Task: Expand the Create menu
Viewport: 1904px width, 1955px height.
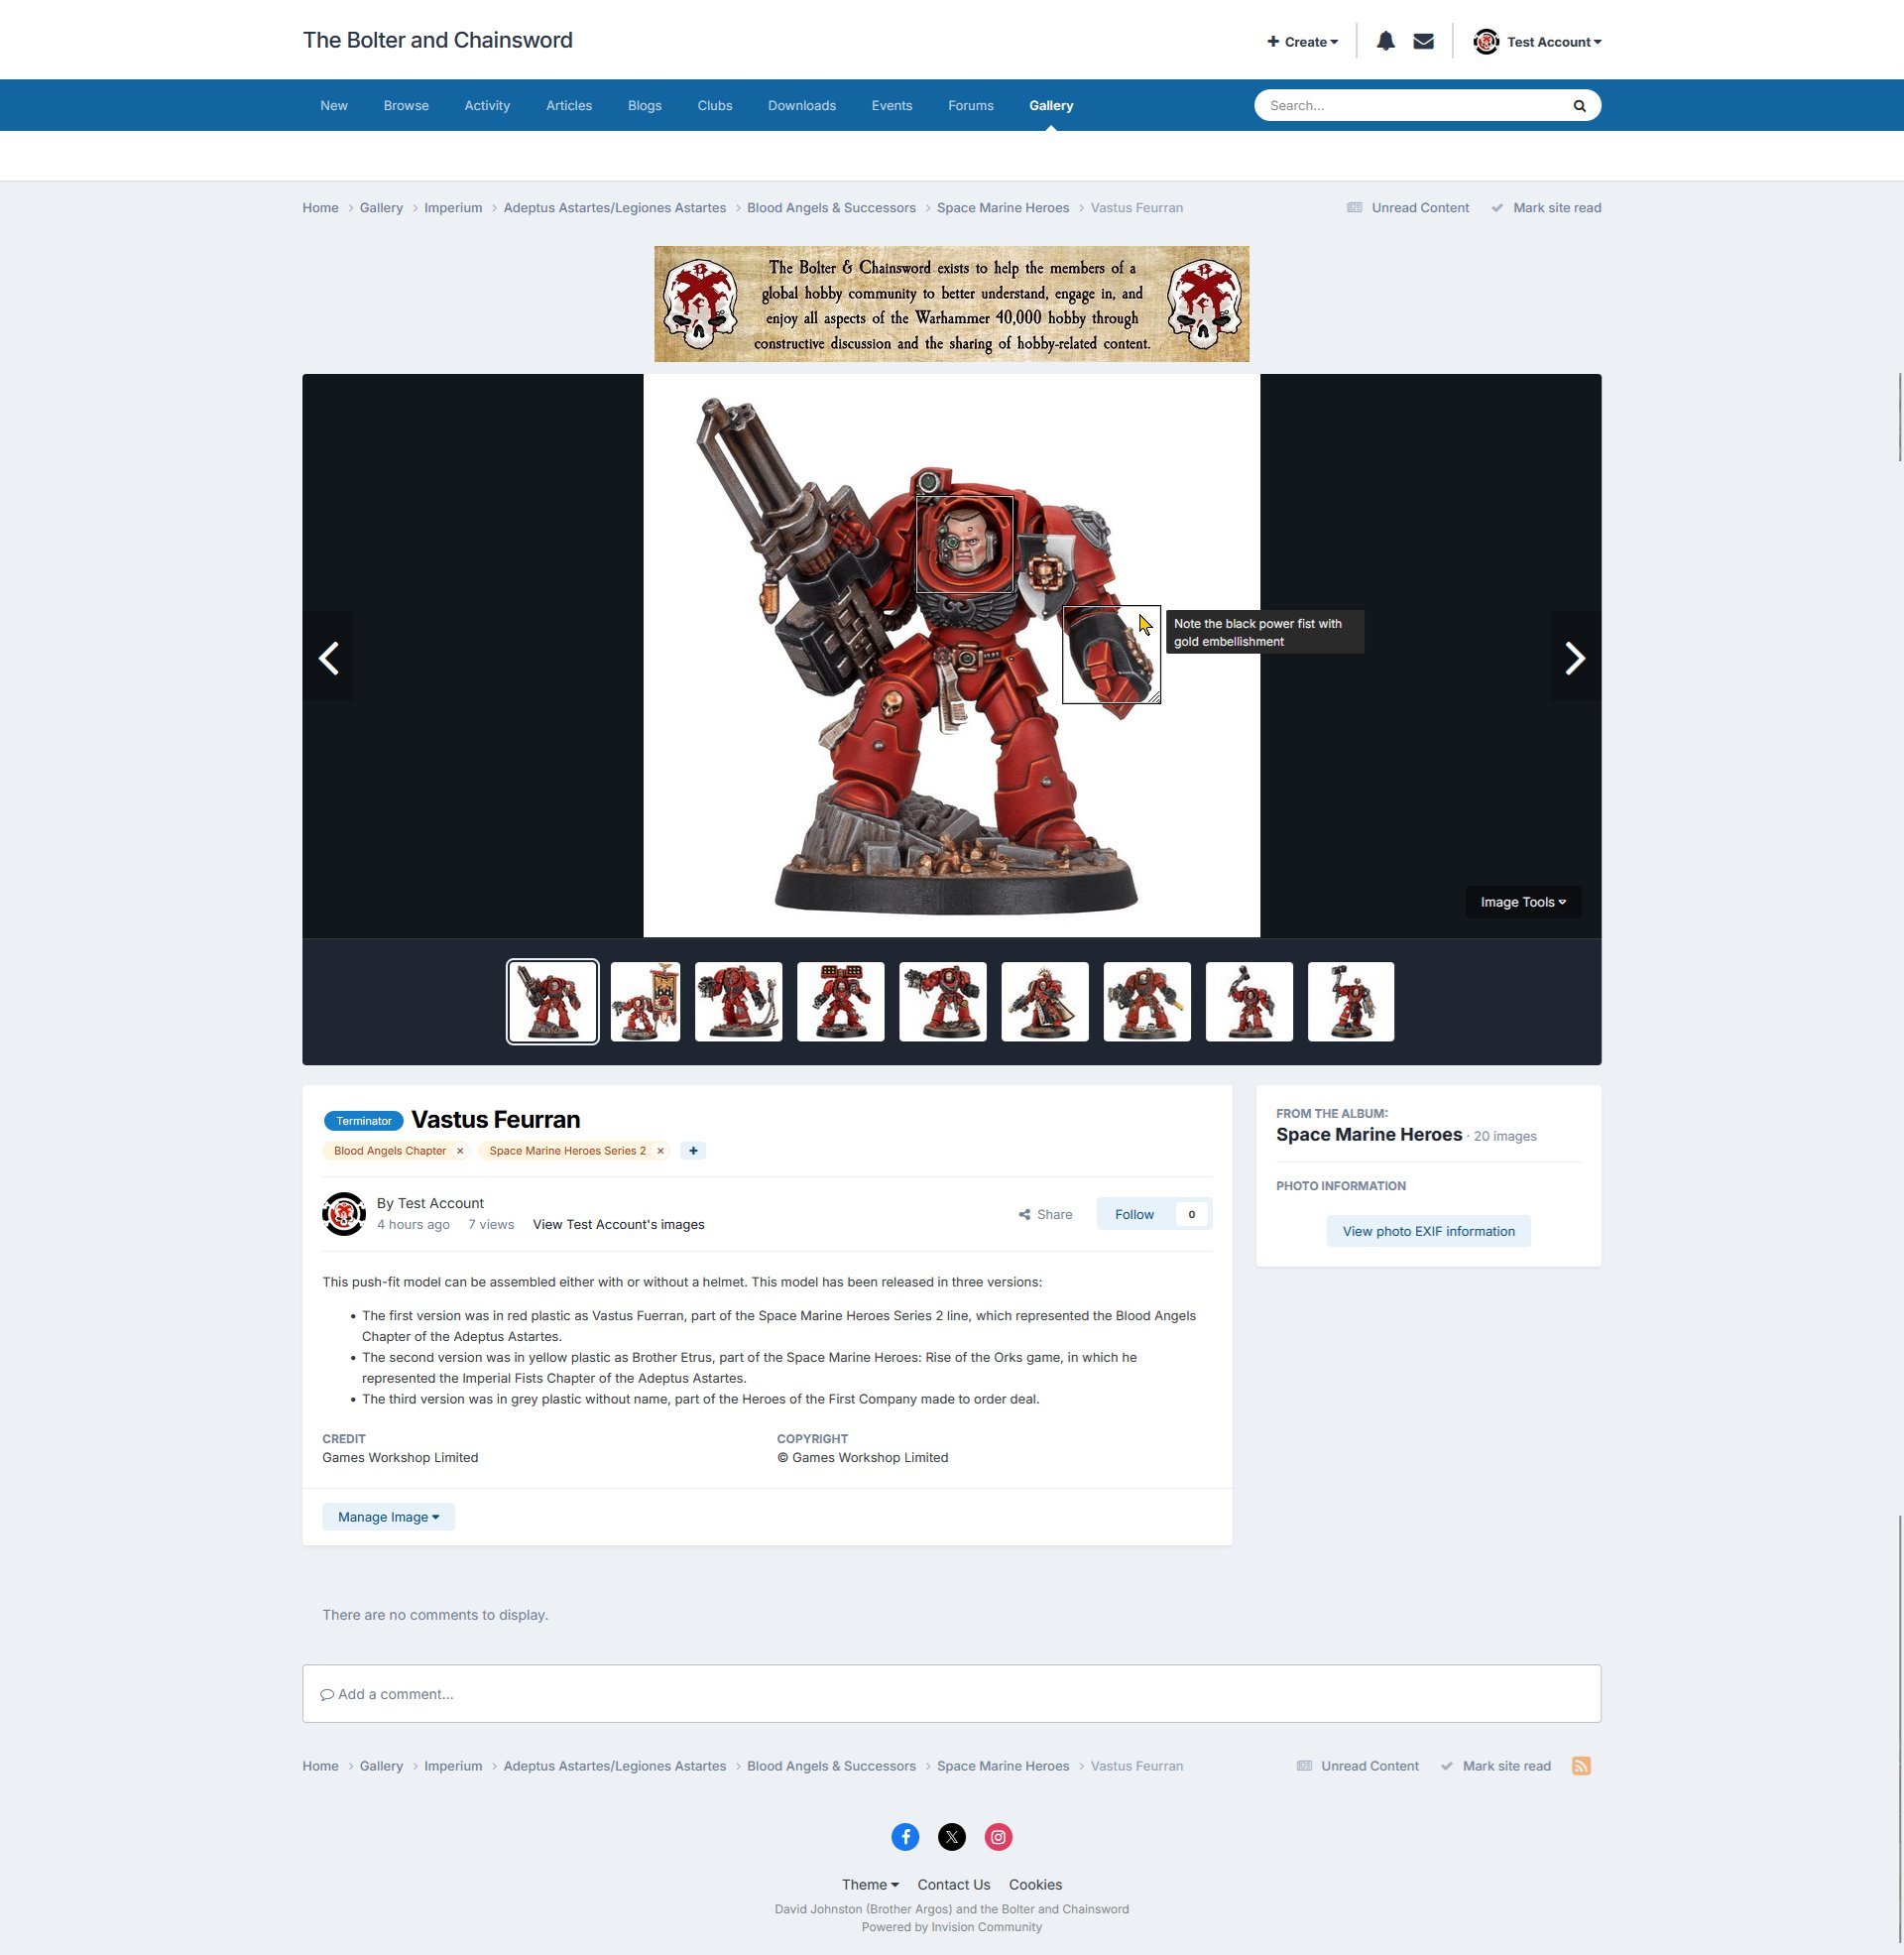Action: coord(1302,42)
